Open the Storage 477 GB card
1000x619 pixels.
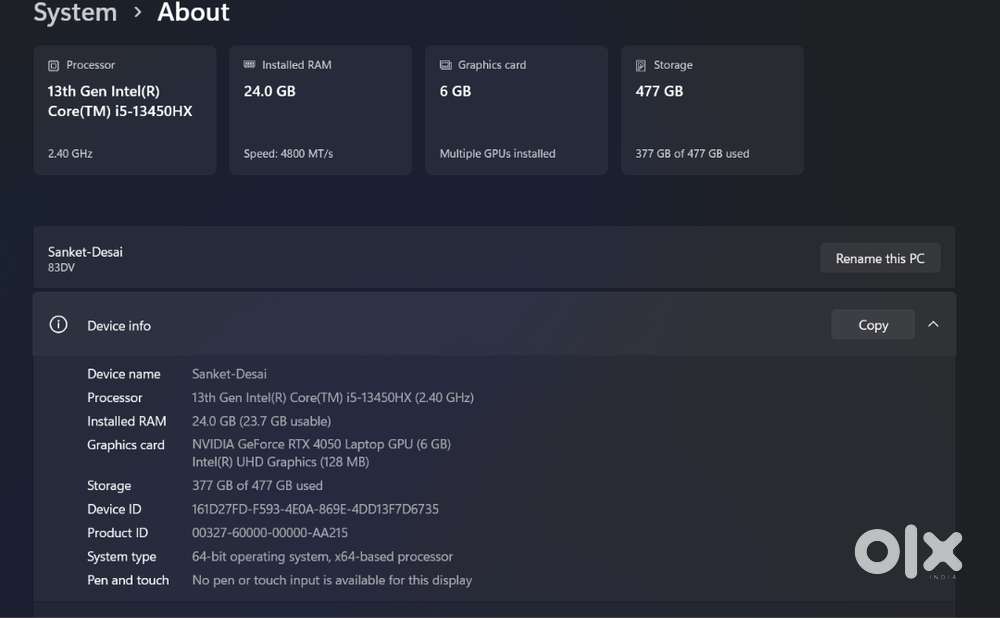point(712,110)
